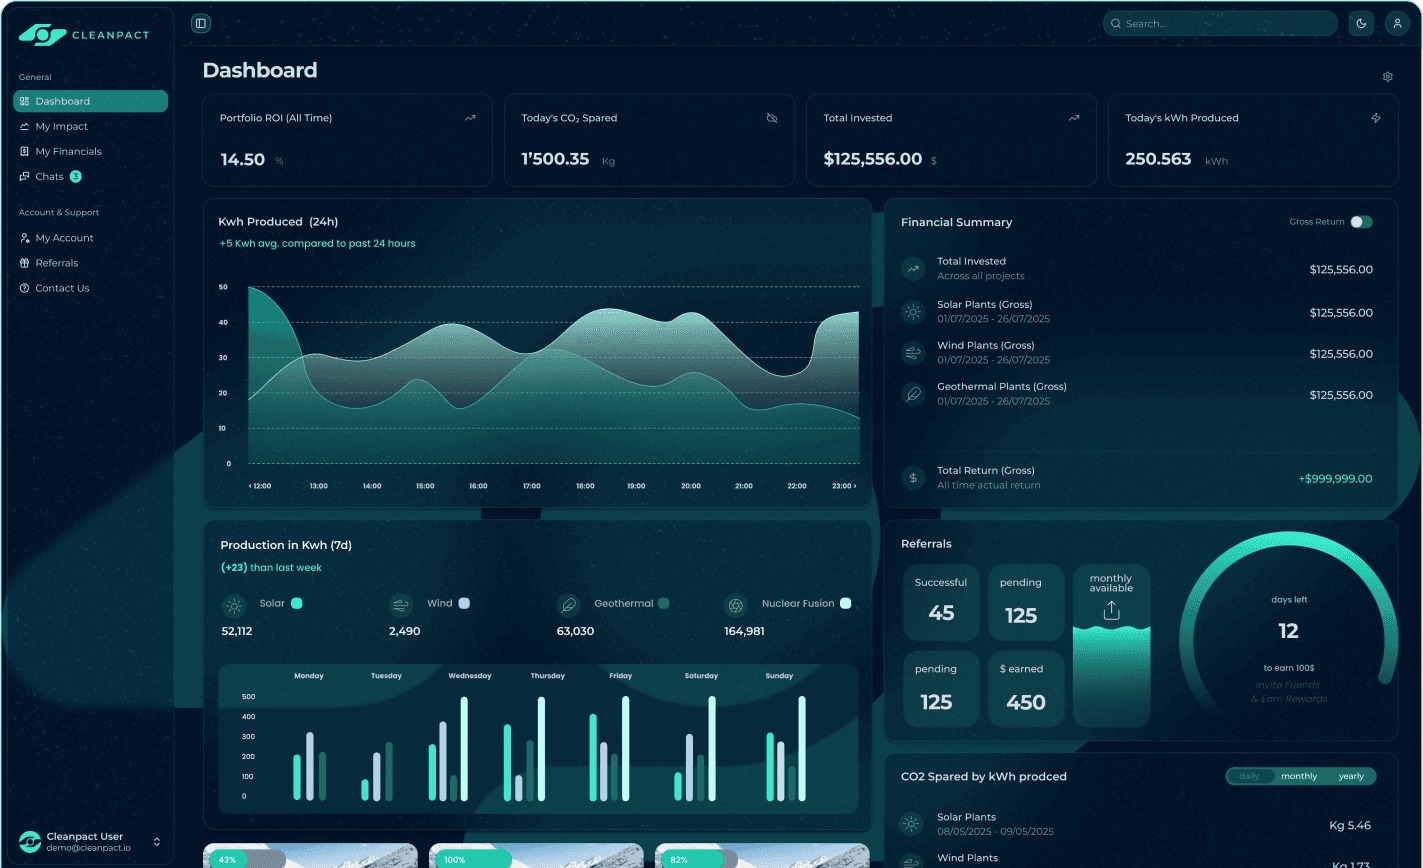Click hidden-eye icon on CO₂ Spared card
The image size is (1423, 868).
[771, 118]
